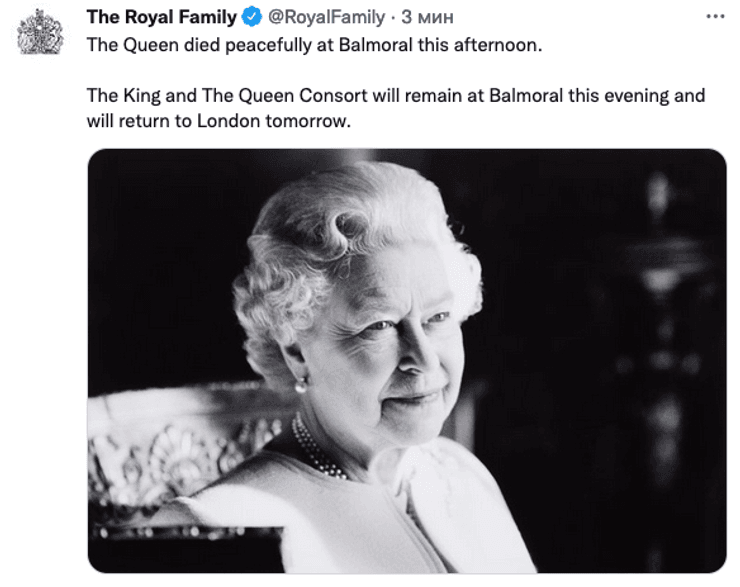Open the @RoyalFamily handle link
740x587 pixels.
[325, 17]
